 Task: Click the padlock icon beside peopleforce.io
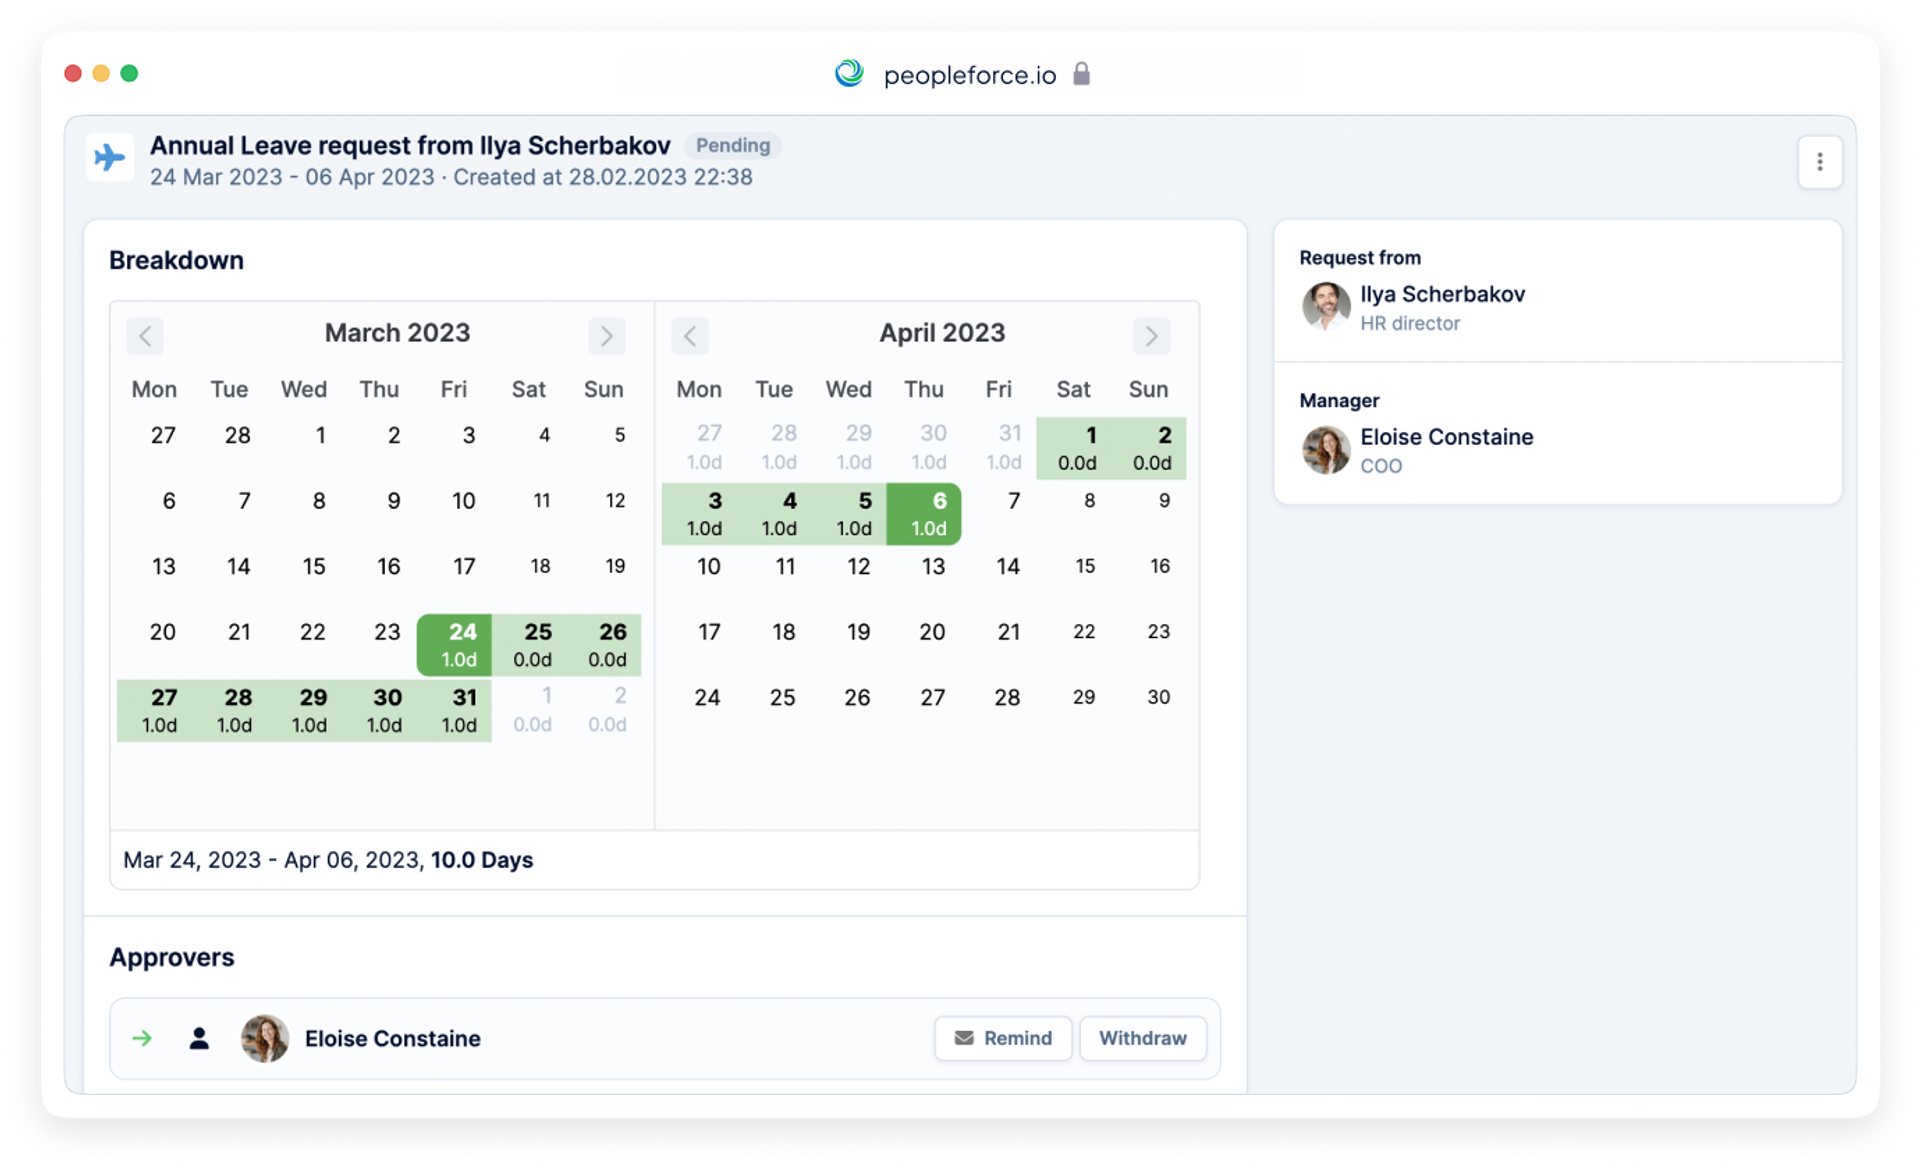pos(1081,74)
